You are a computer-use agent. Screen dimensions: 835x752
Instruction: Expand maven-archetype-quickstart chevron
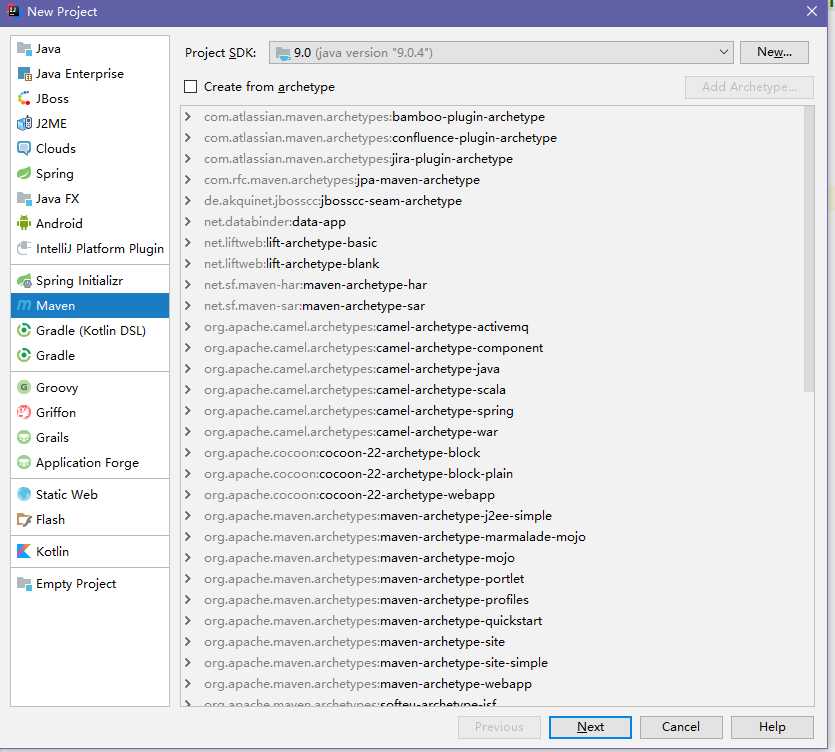click(188, 620)
